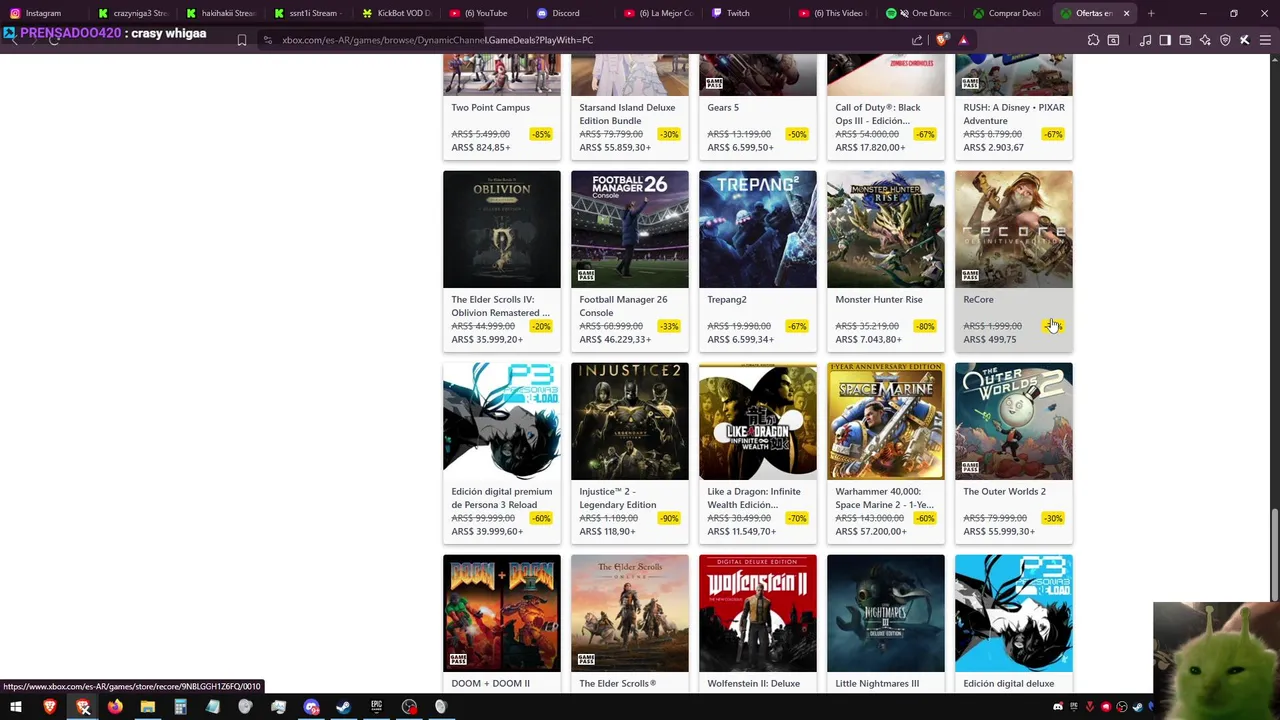1280x720 pixels.
Task: Open the Gears 5 game link
Action: click(x=723, y=107)
